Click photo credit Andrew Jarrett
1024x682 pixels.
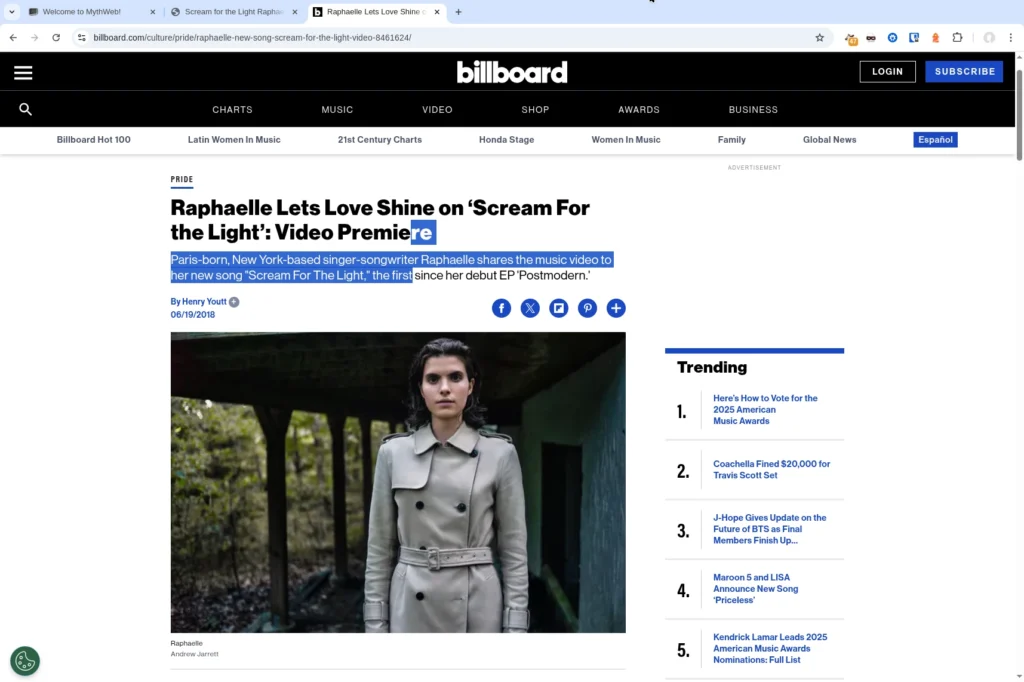click(x=195, y=654)
